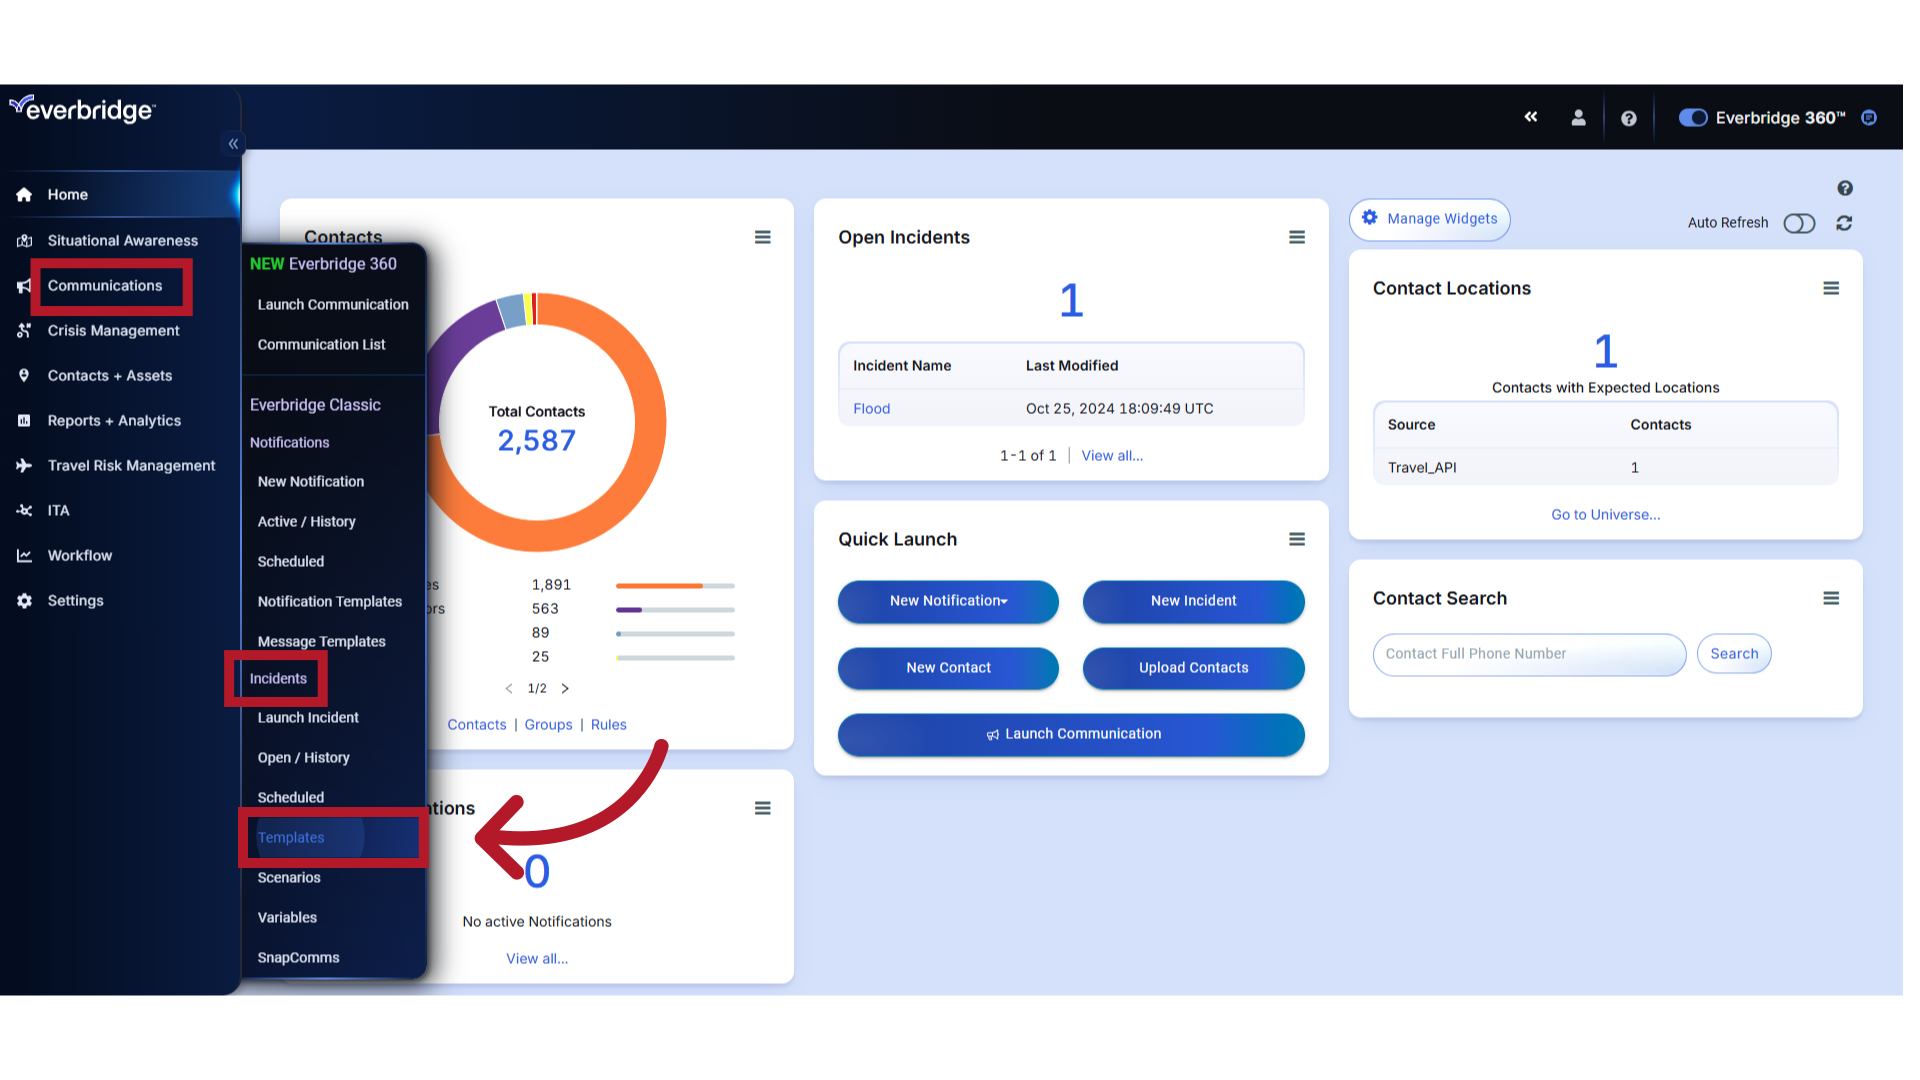Open Message Templates menu item
Screen dimensions: 1920x1080
tap(321, 642)
